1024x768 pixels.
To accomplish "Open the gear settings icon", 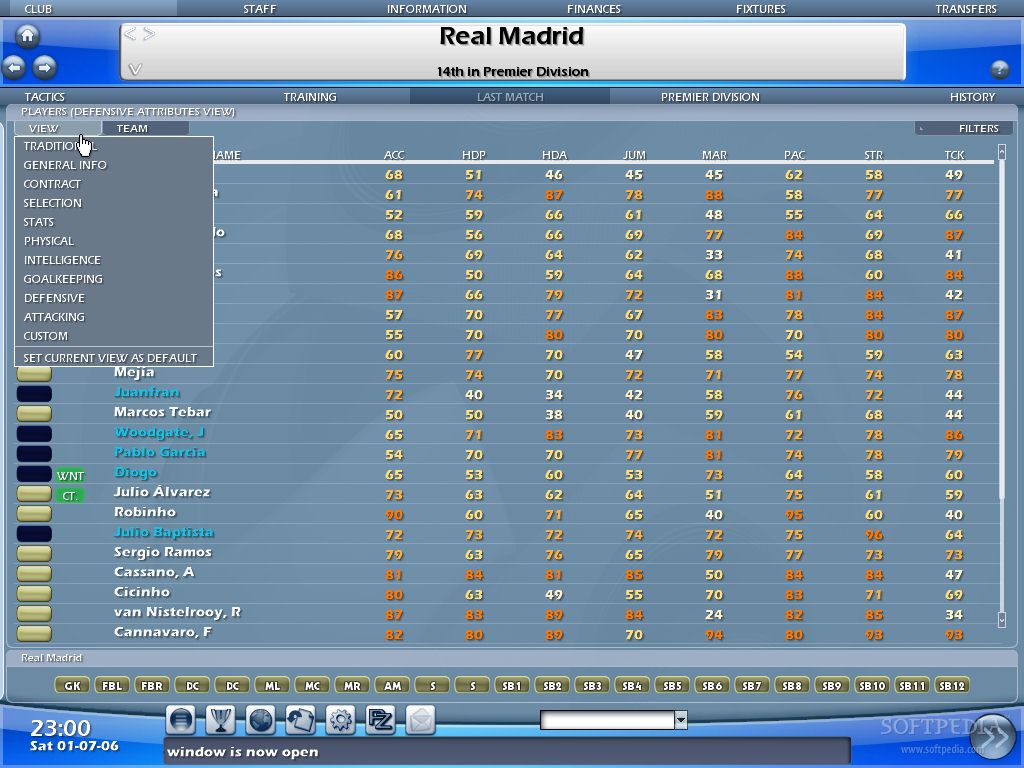I will coord(340,720).
